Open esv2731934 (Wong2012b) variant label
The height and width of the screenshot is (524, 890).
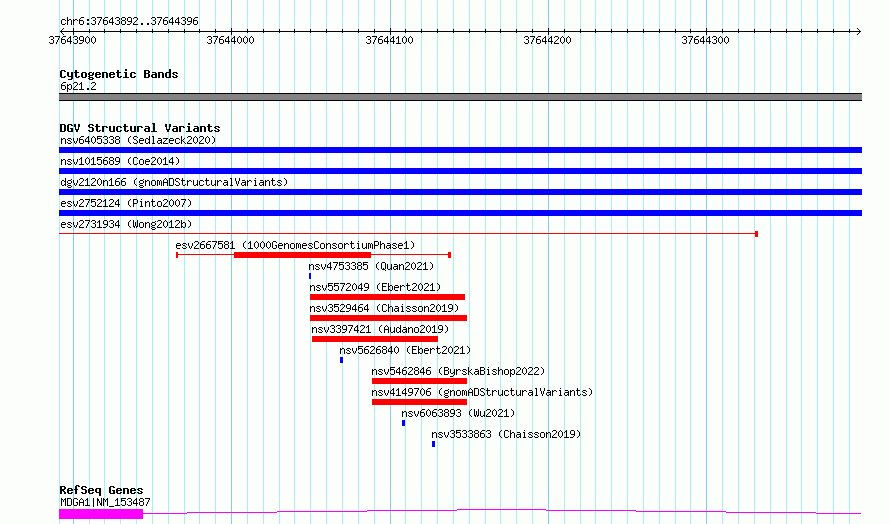click(126, 224)
